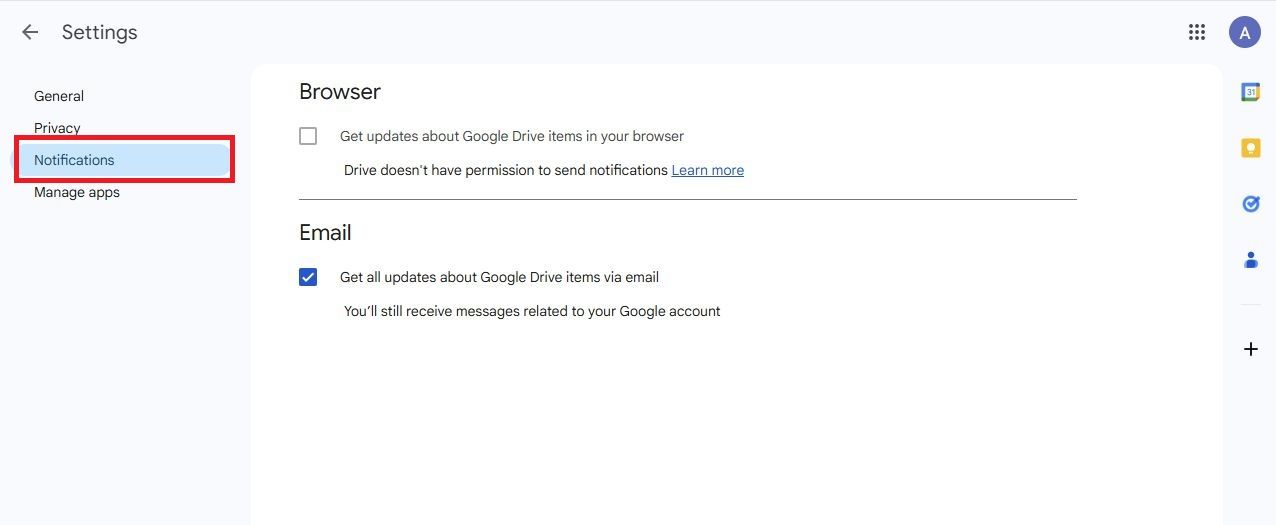The image size is (1276, 525).
Task: Click the text "Drive doesn't have permission to send notifications"
Action: click(x=506, y=170)
